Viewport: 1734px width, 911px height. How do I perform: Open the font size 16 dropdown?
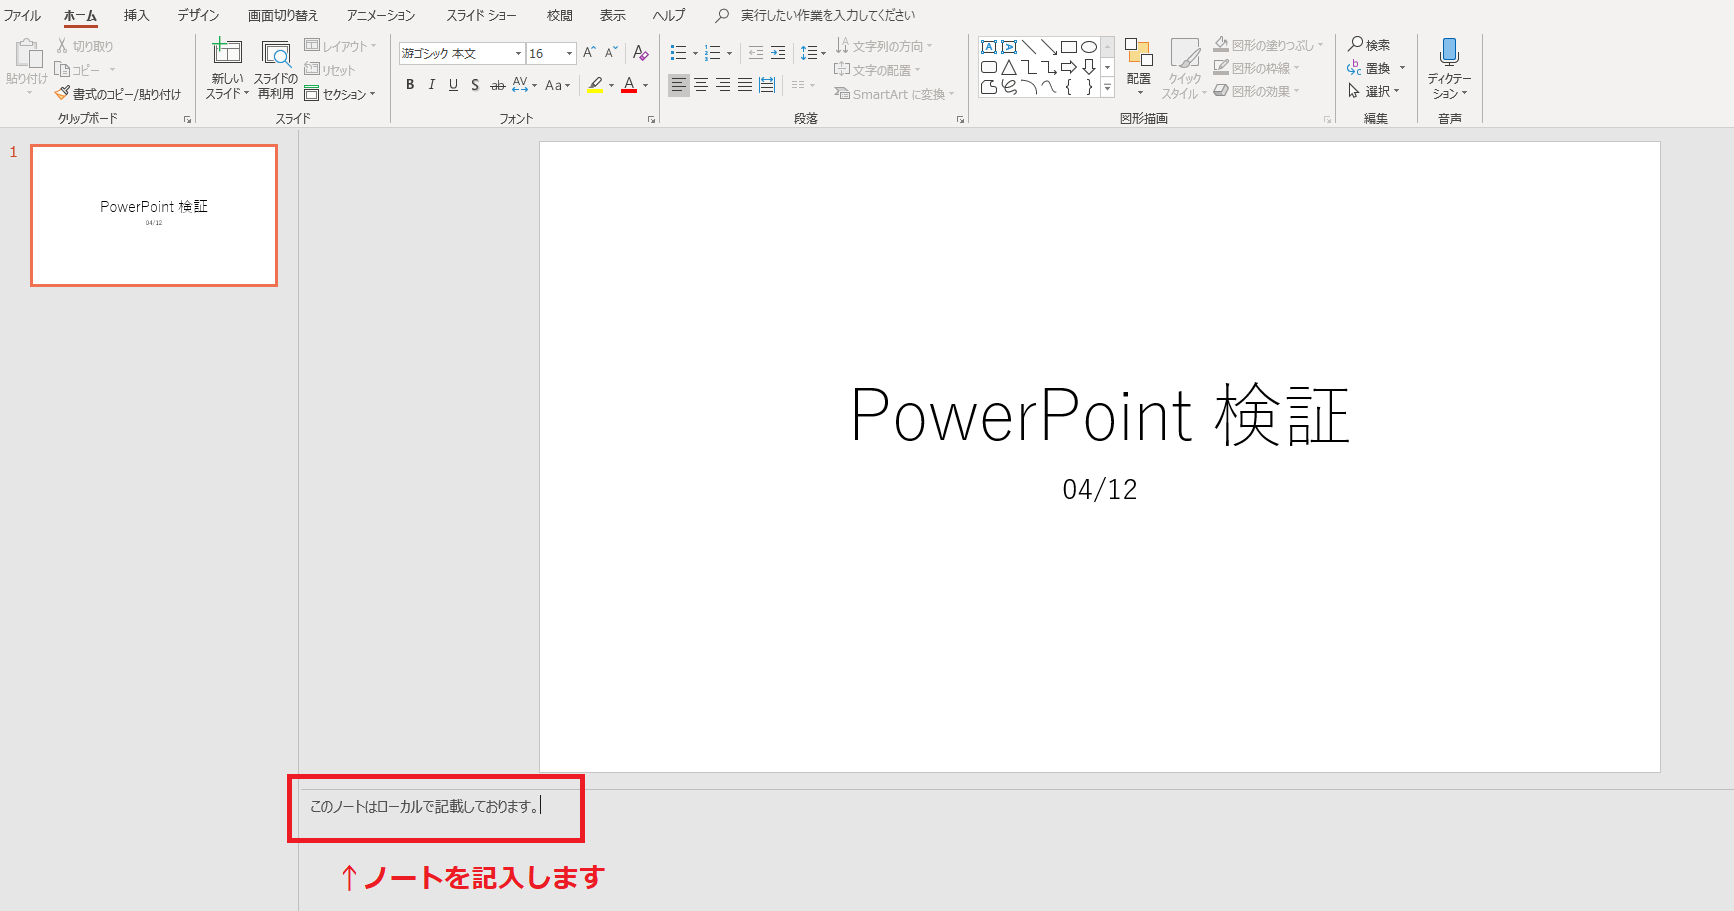pyautogui.click(x=569, y=53)
